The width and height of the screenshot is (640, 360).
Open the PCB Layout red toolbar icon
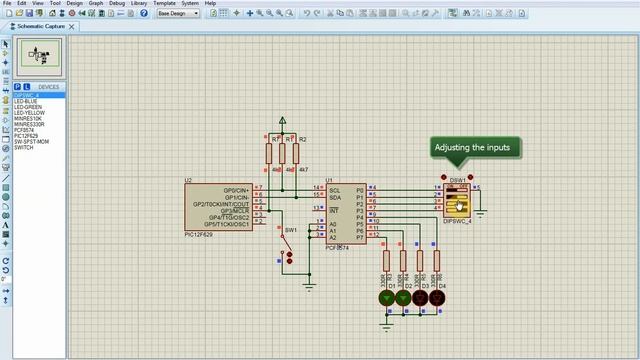point(72,13)
